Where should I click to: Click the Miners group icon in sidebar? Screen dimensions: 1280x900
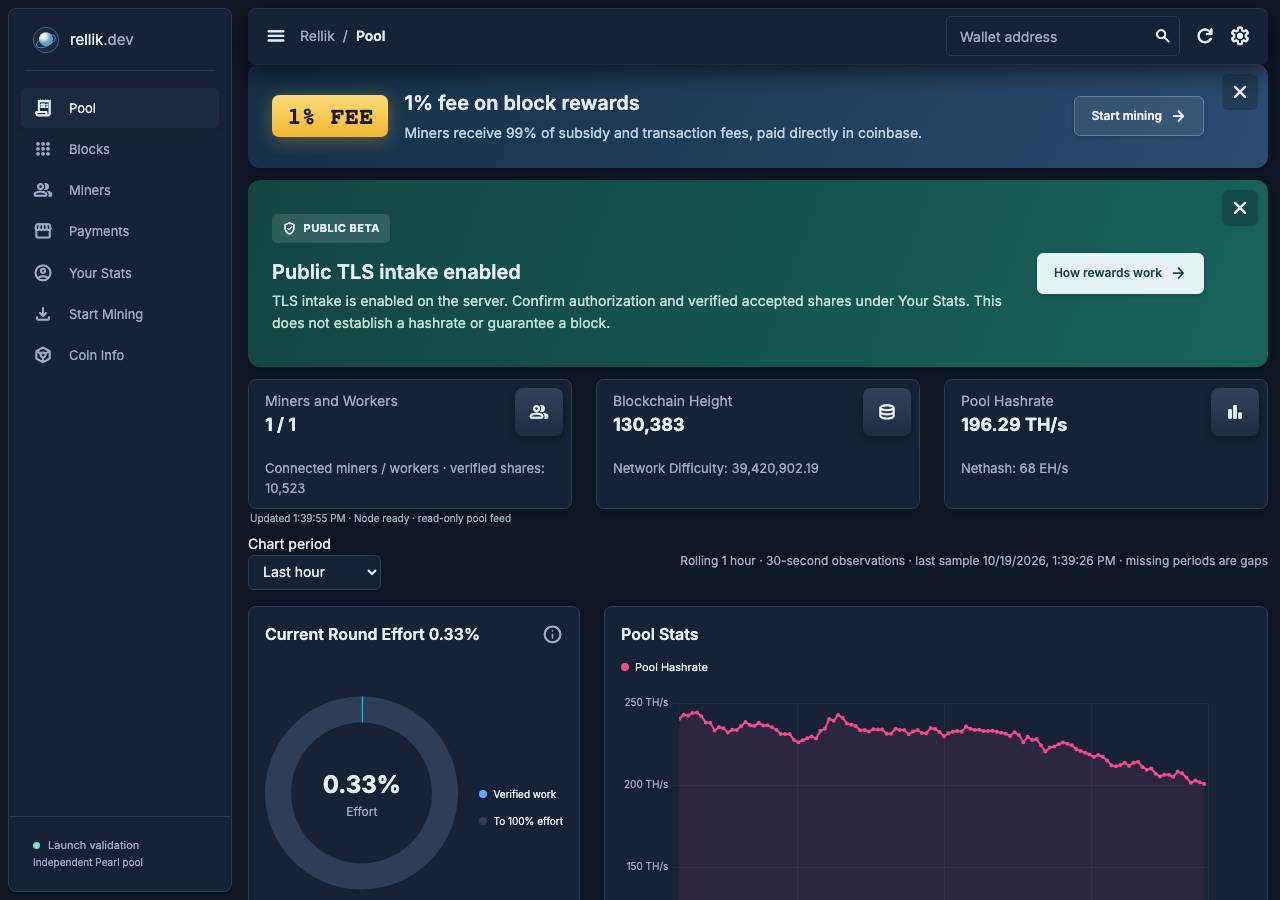[x=43, y=190]
